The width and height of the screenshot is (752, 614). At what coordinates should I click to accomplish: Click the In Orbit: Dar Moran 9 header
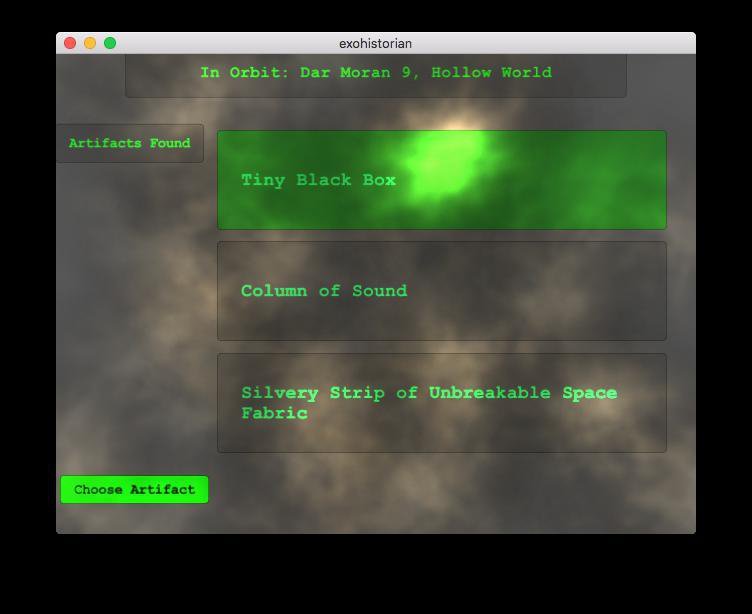pos(376,75)
